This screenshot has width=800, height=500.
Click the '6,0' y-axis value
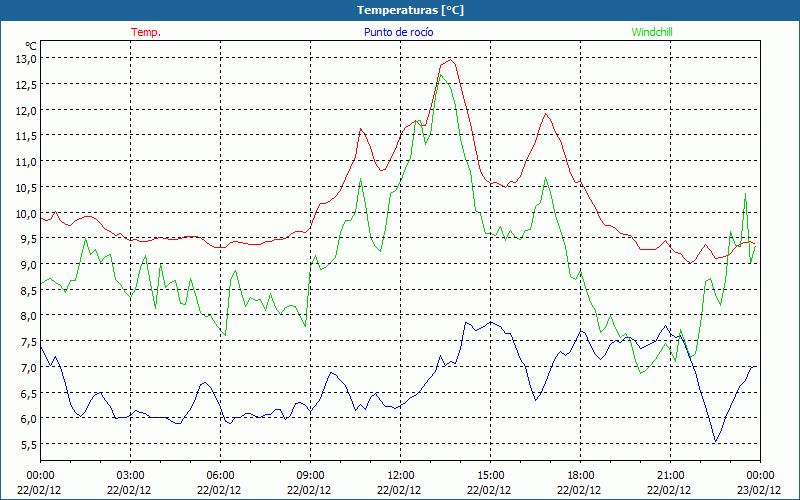pos(29,418)
